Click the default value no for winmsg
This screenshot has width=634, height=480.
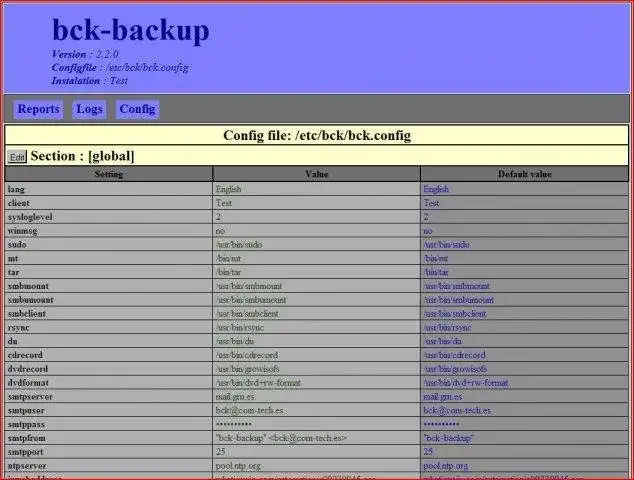(x=428, y=231)
